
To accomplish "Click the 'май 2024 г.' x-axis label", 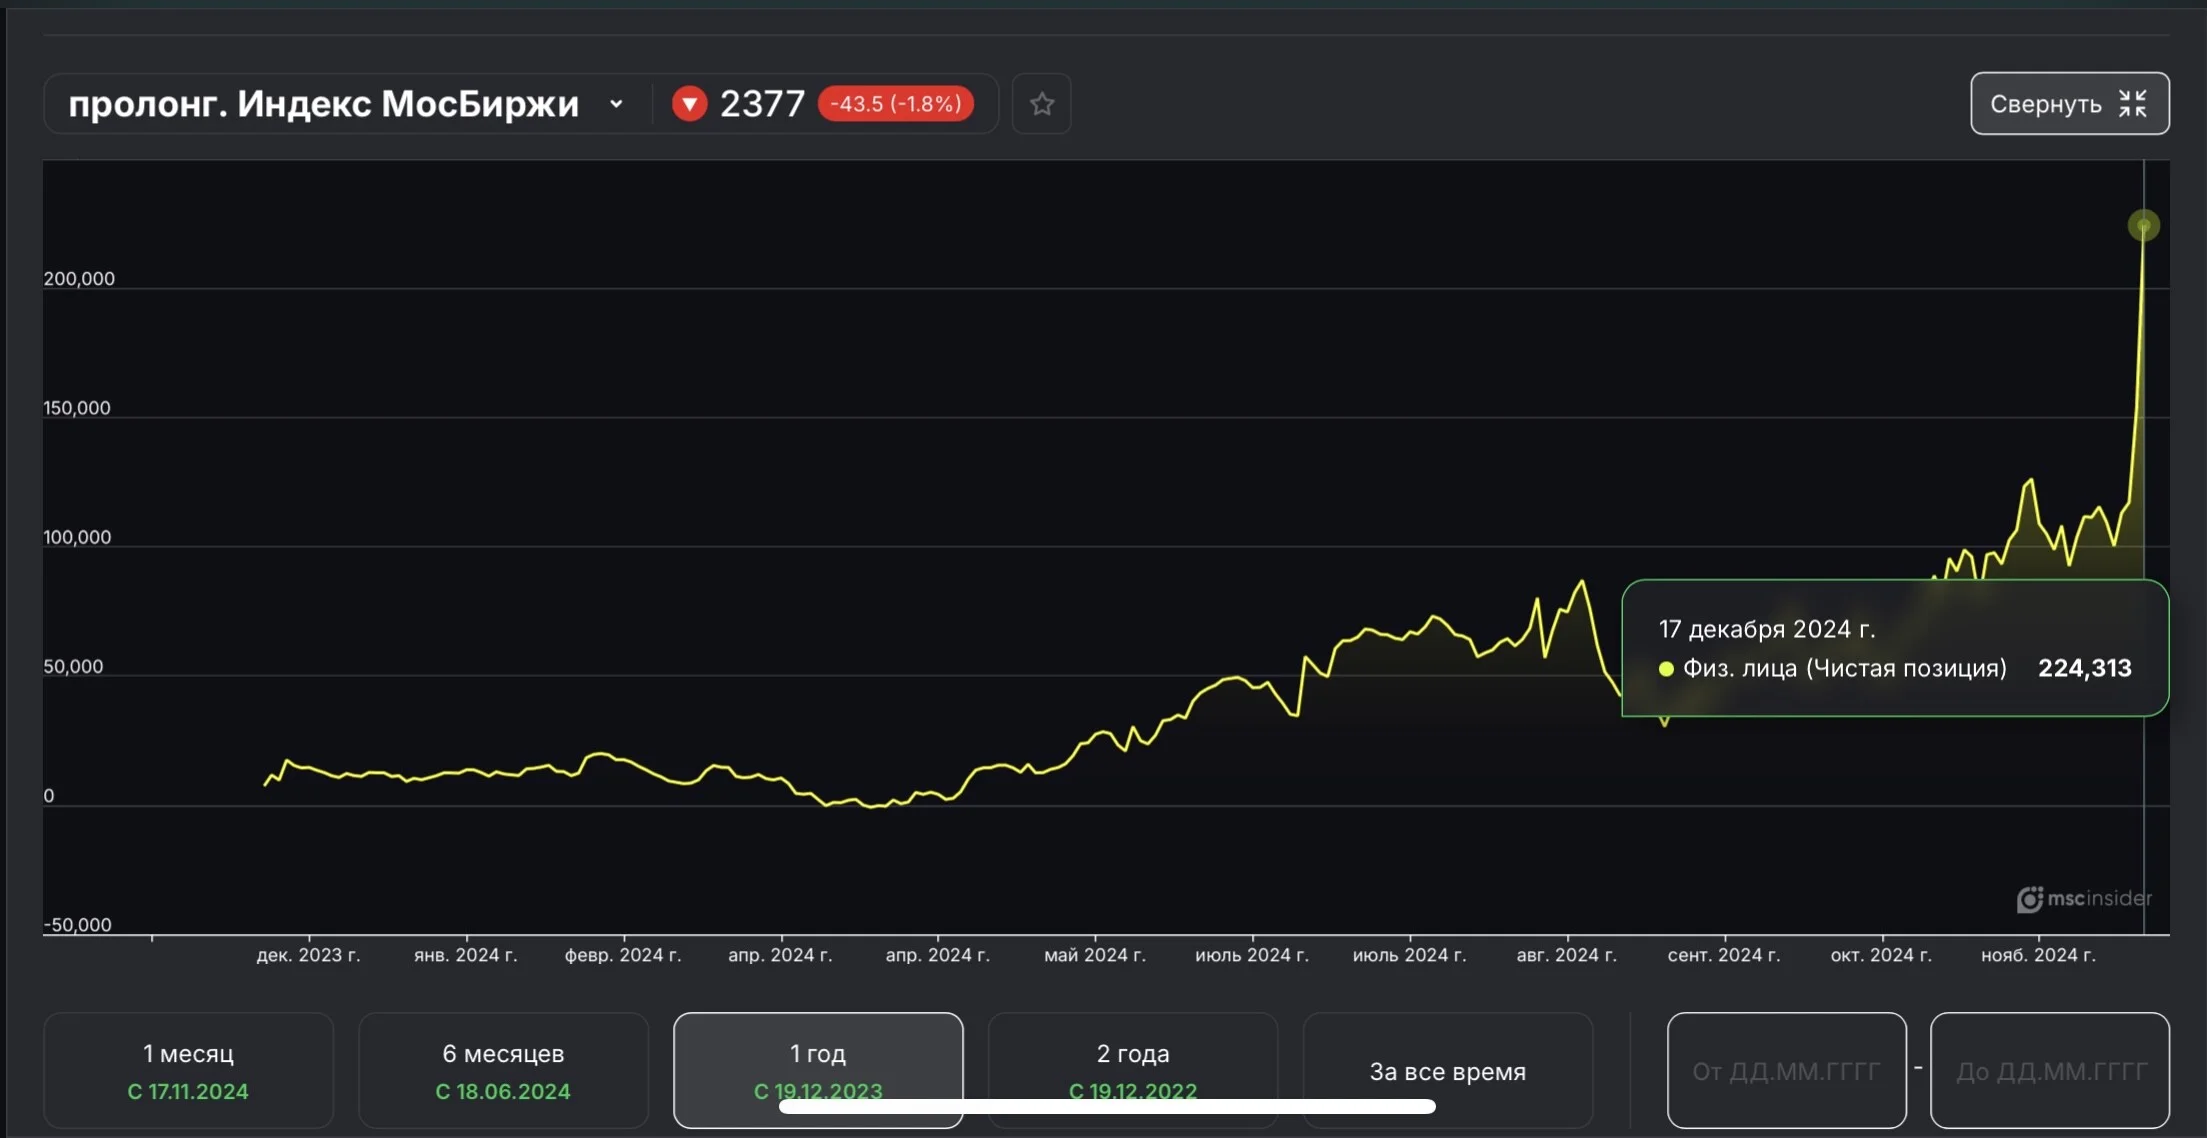I will (x=1095, y=955).
